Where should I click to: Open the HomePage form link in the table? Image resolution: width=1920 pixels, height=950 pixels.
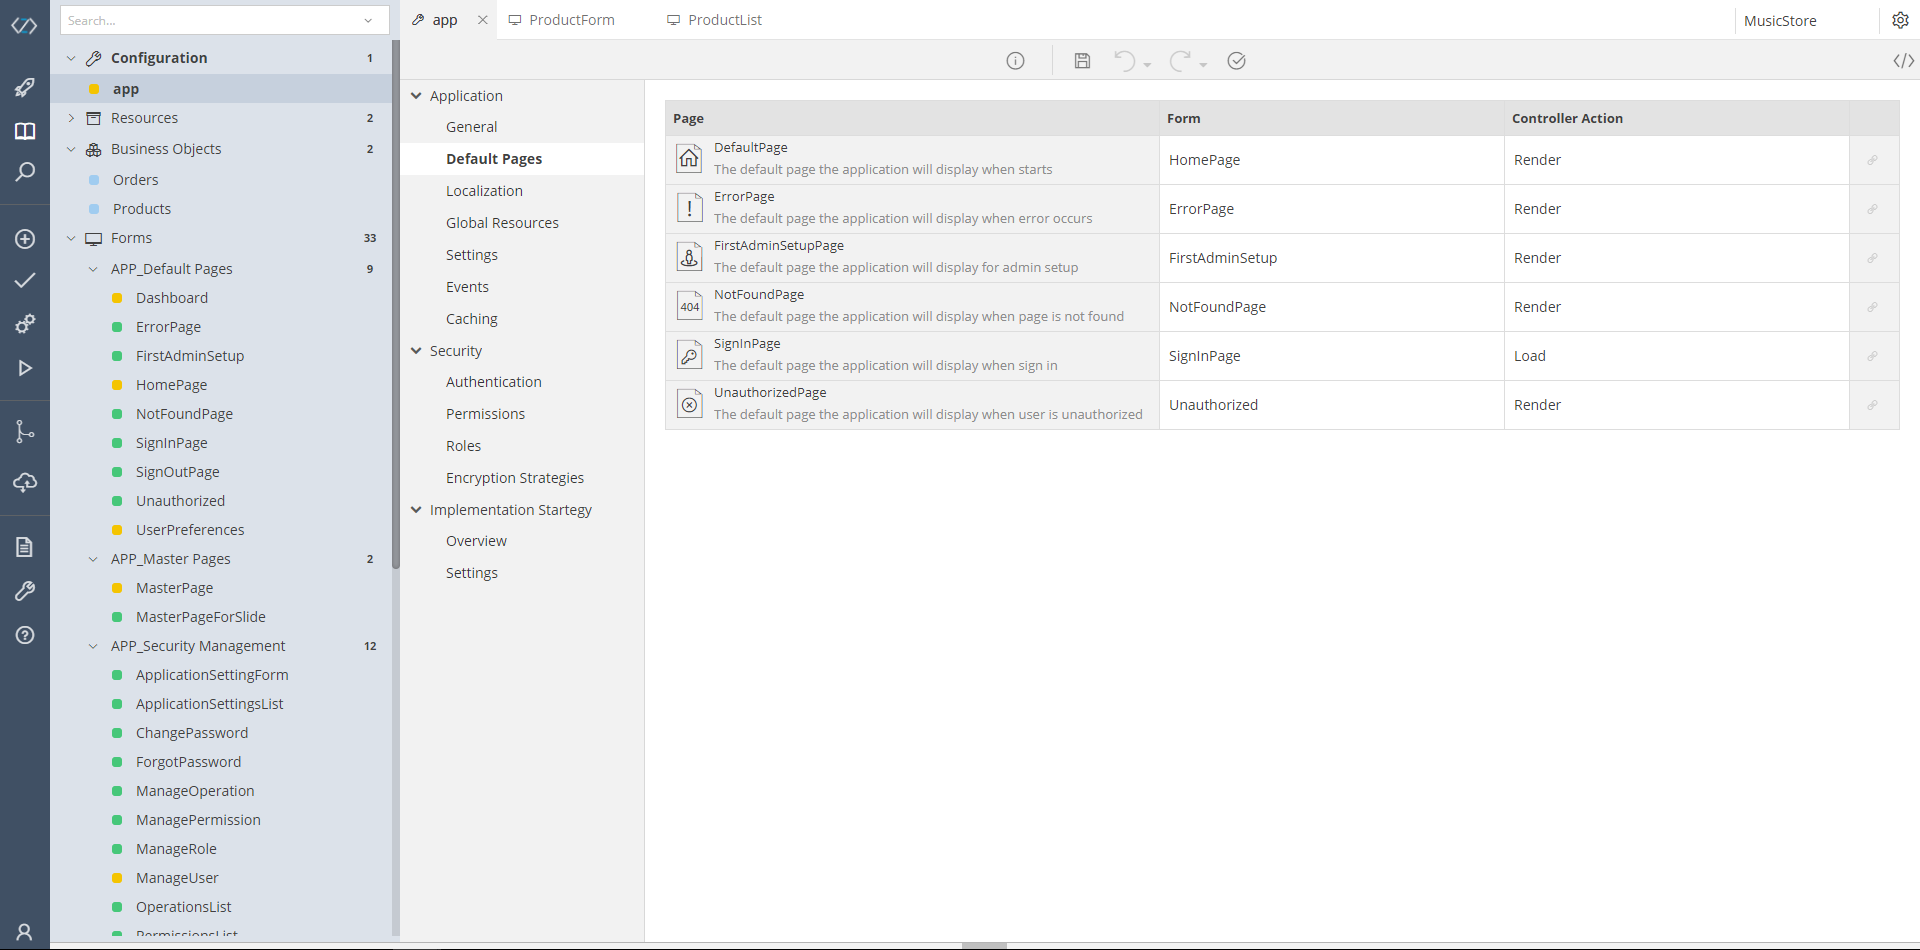[x=1204, y=159]
